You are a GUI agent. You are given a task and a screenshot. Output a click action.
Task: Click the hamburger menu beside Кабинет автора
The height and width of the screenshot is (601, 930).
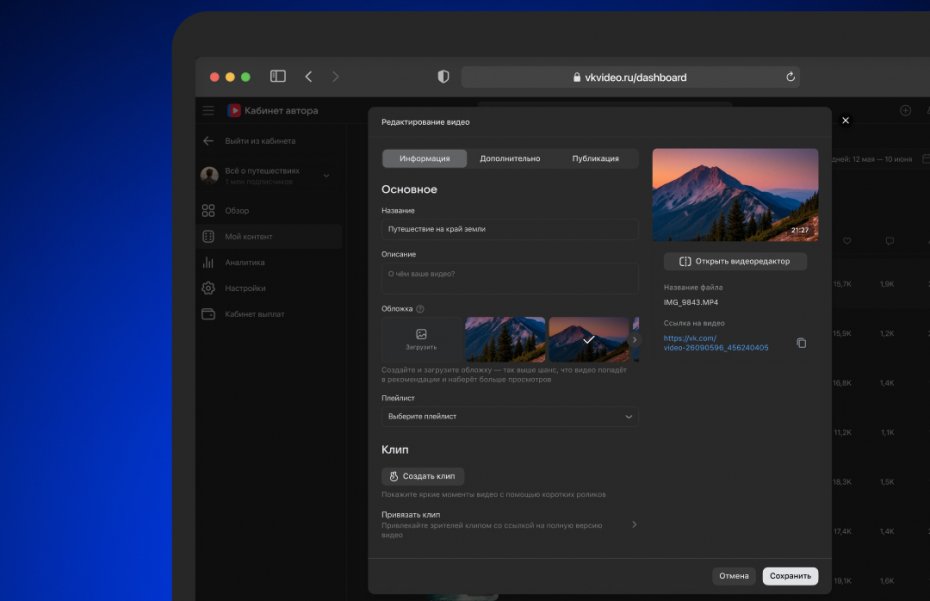[208, 111]
